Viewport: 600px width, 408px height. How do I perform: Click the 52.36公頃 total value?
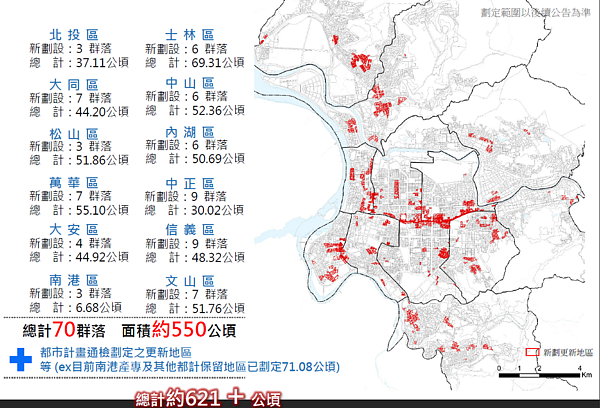[x=218, y=111]
